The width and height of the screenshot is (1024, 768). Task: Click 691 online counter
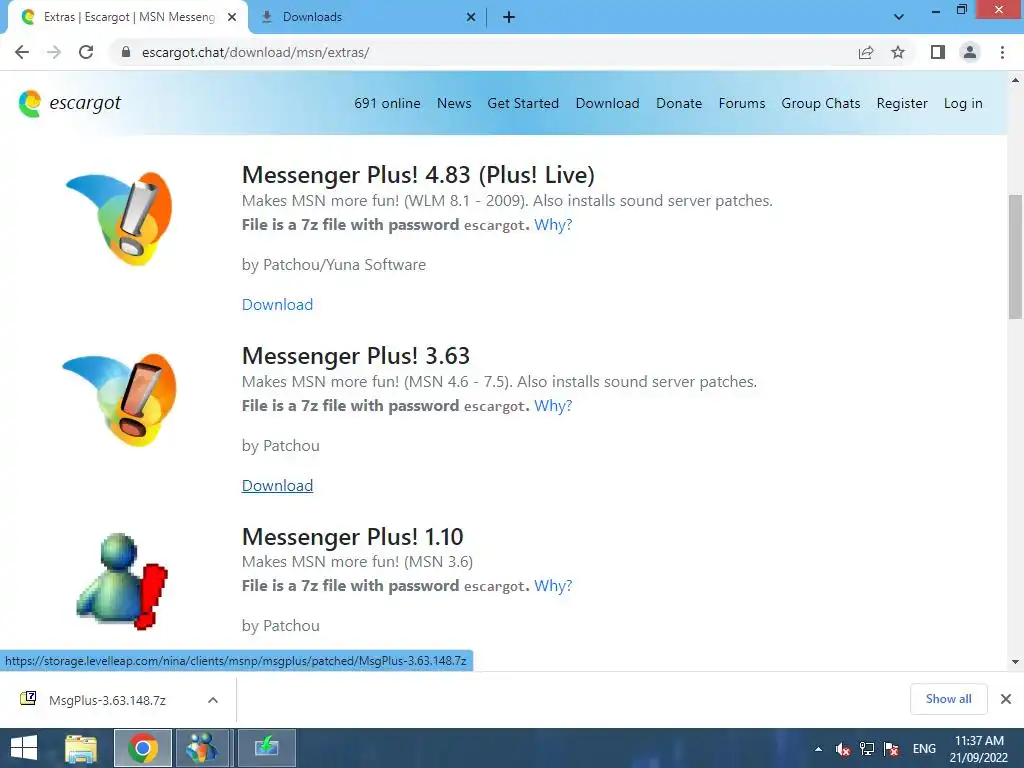(387, 103)
